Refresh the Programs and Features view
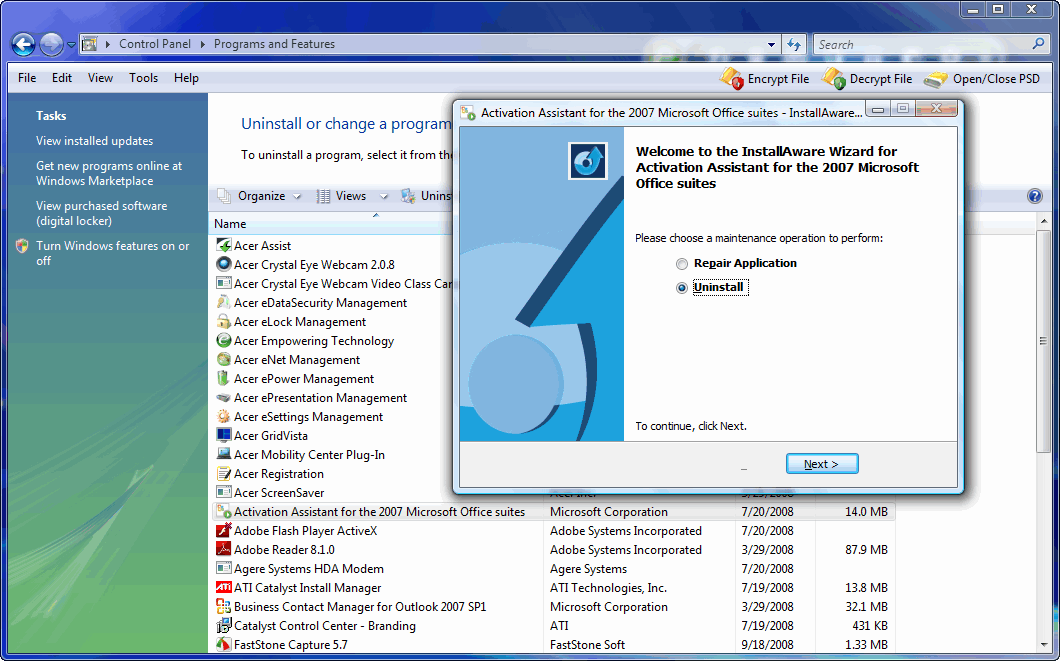 coord(794,45)
